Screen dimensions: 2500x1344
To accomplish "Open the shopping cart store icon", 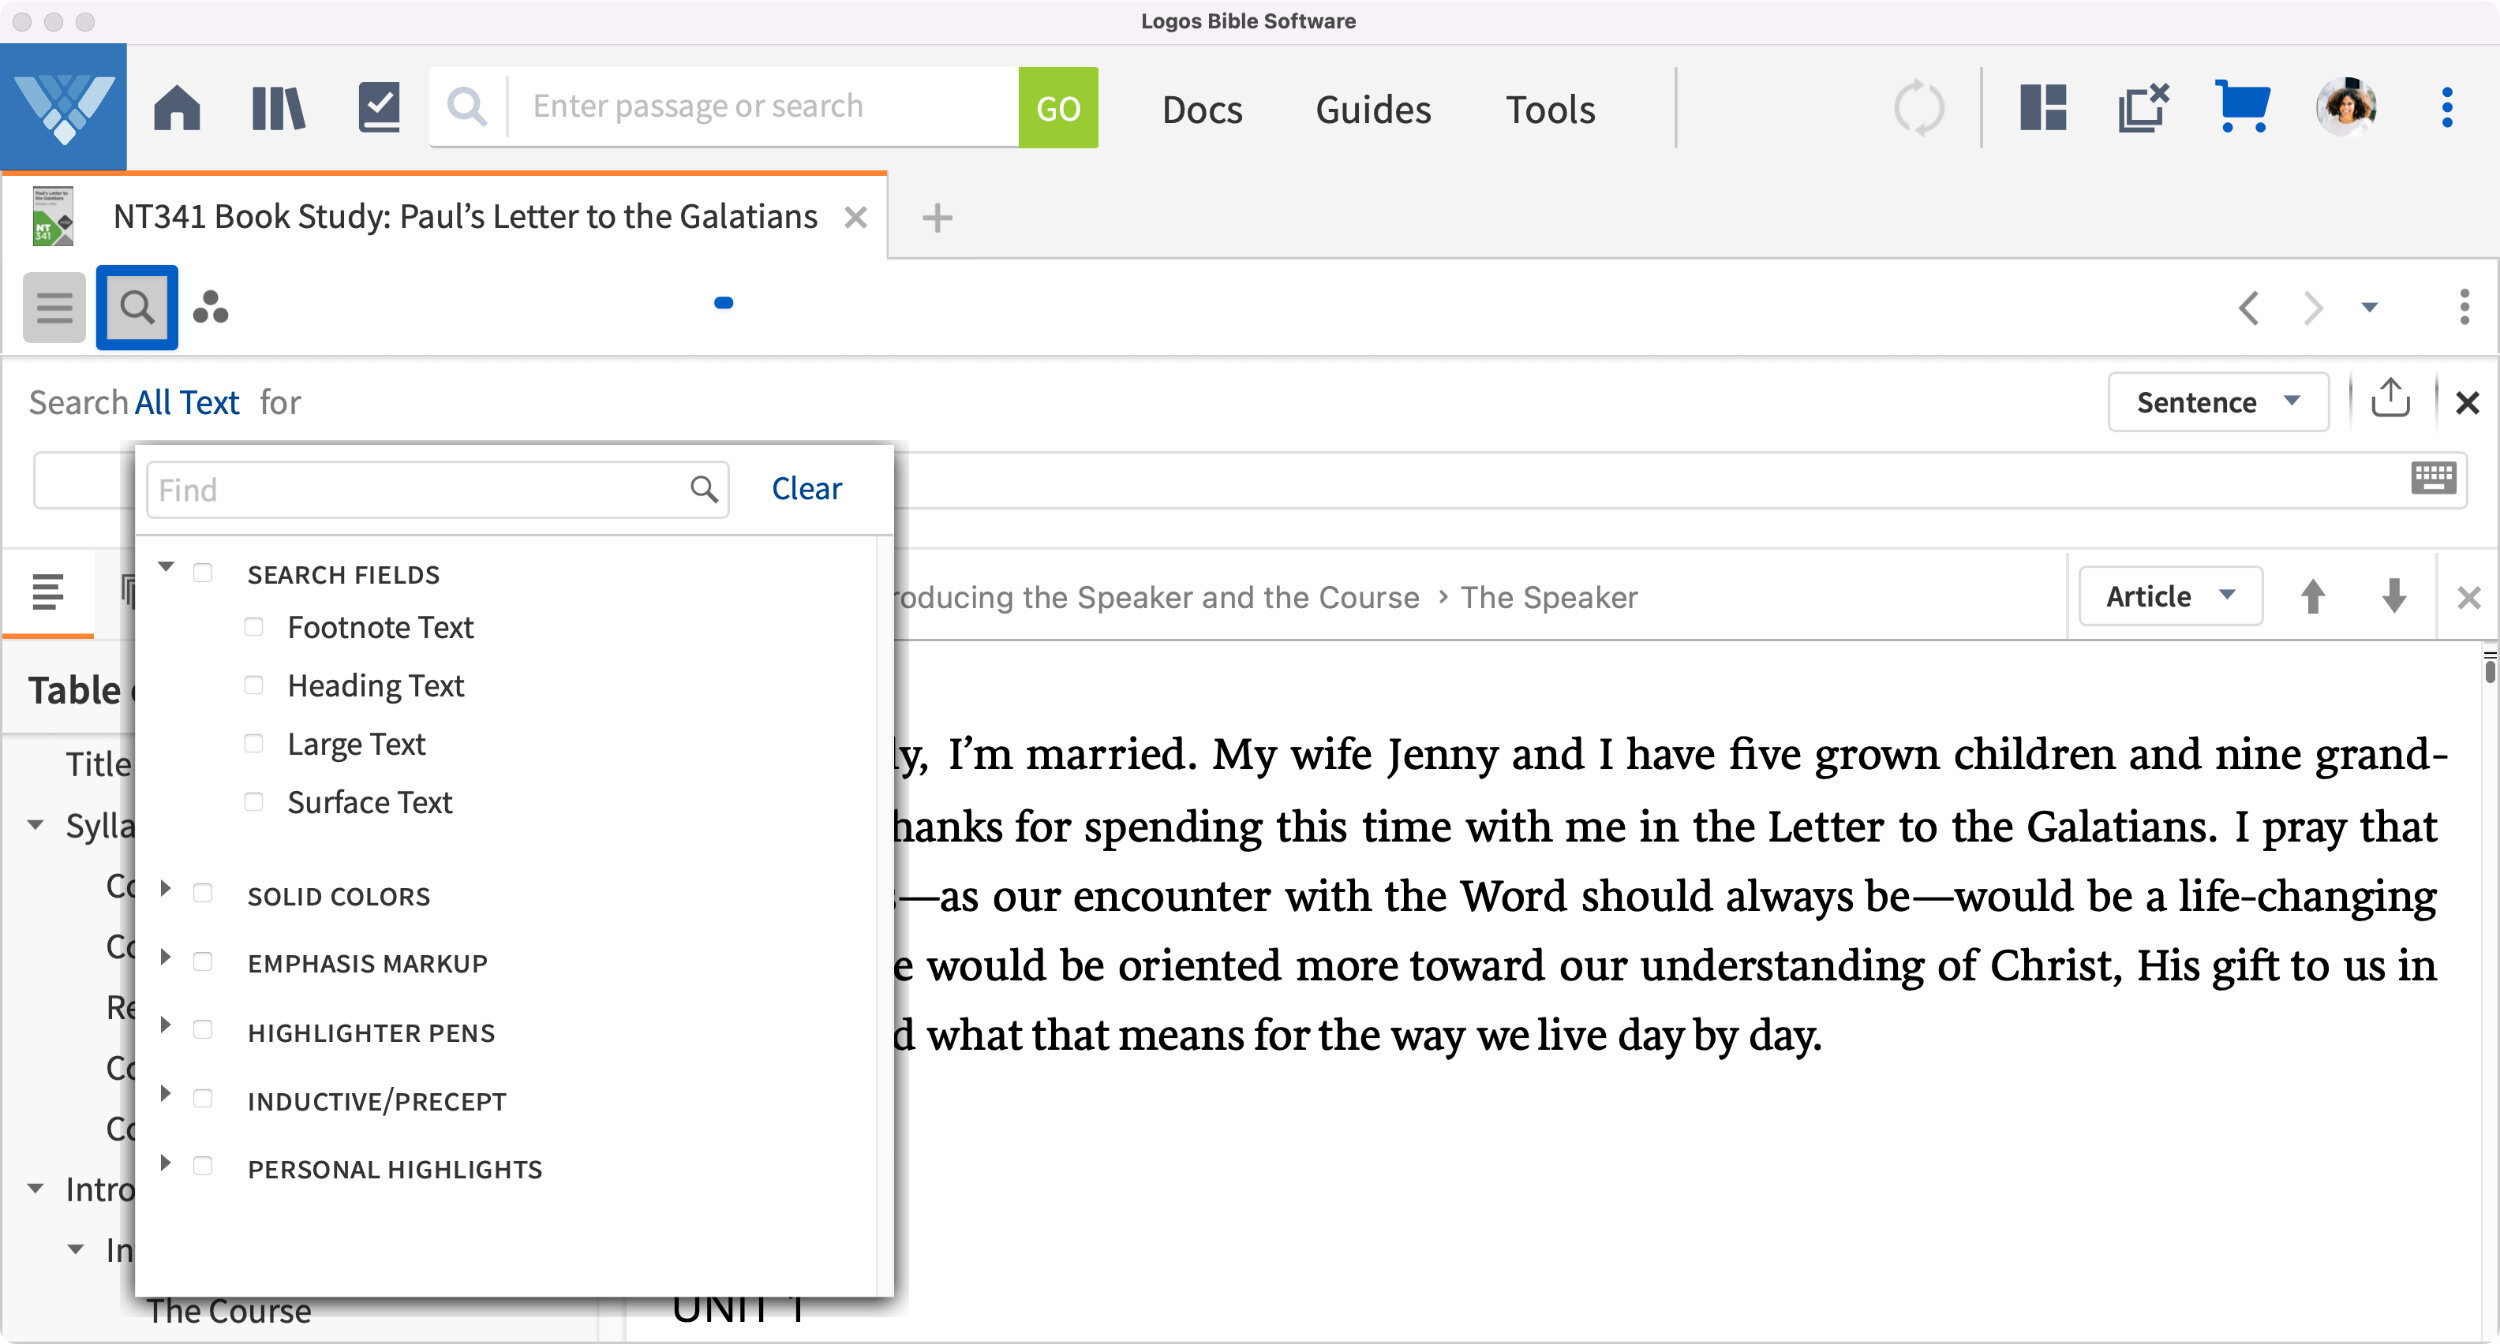I will point(2243,107).
